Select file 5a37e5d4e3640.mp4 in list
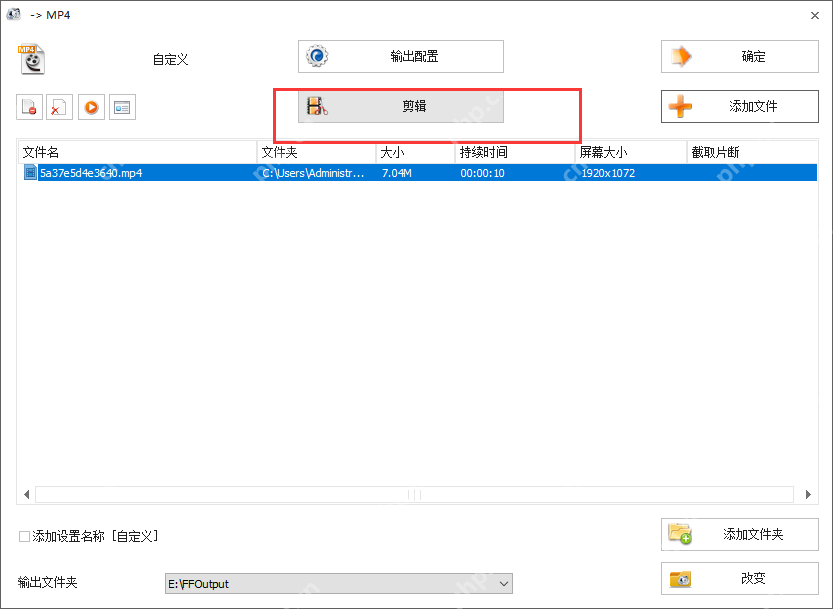This screenshot has height=609, width=833. click(x=91, y=173)
